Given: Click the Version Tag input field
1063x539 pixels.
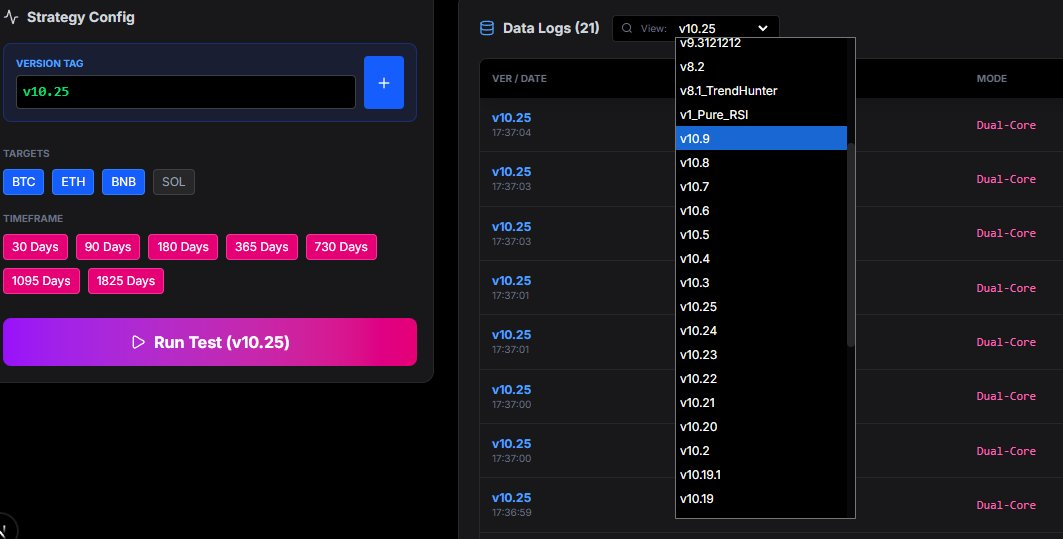Looking at the screenshot, I should point(186,92).
